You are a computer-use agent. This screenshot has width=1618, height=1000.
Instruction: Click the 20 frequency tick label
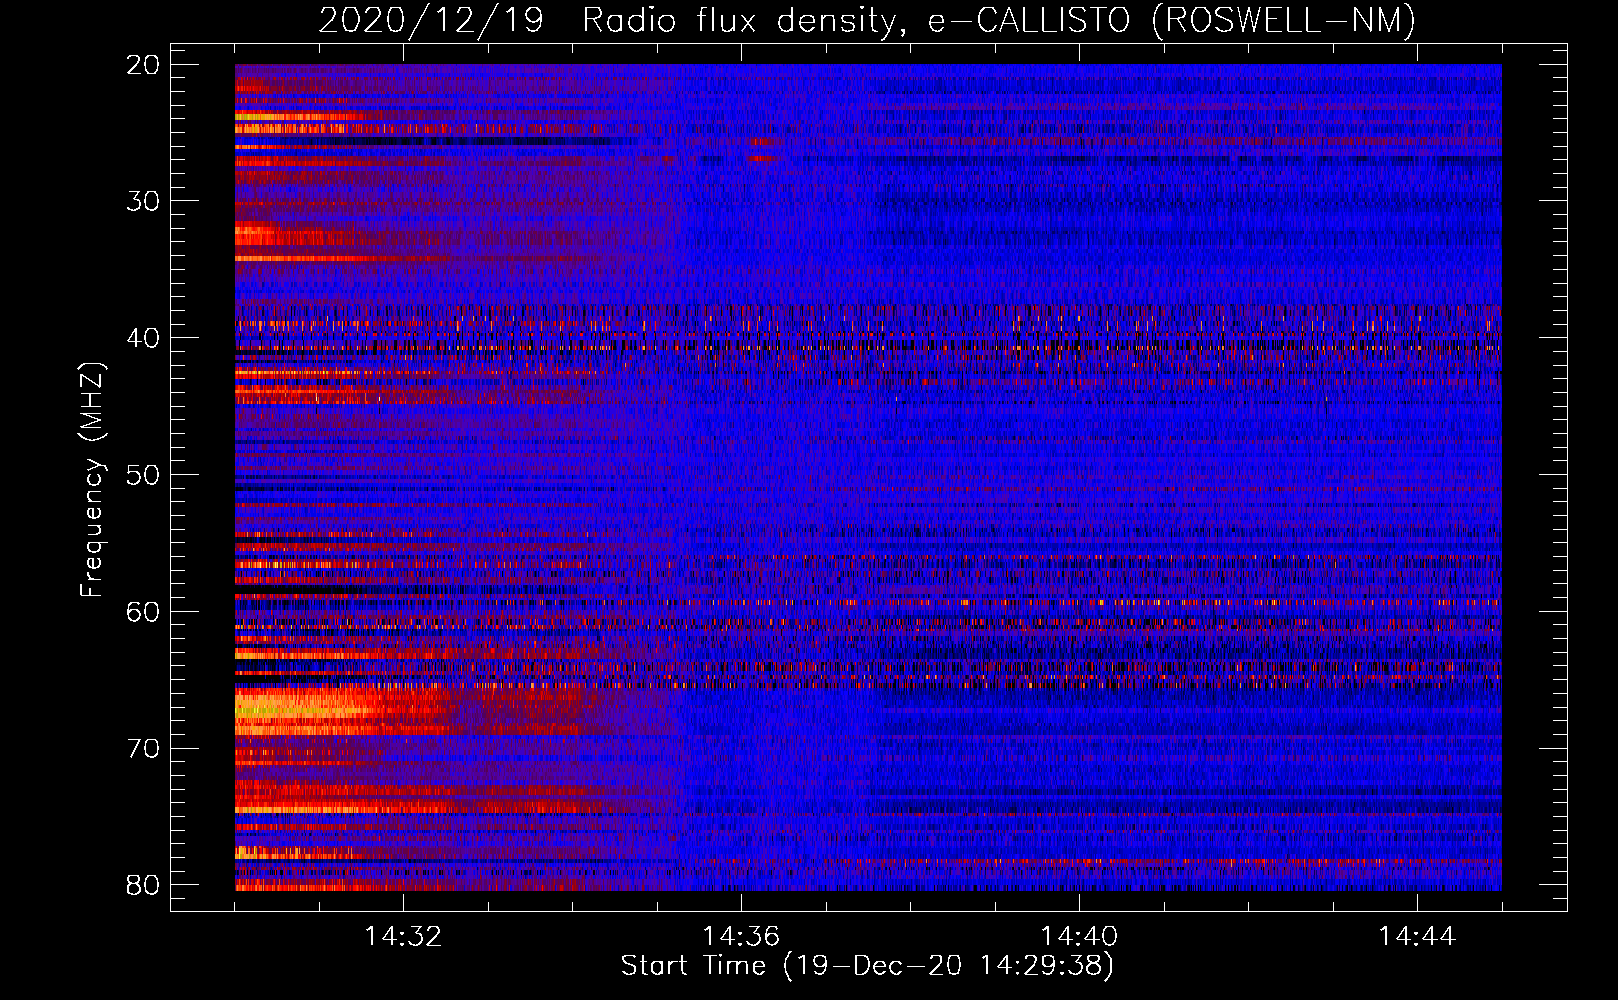tap(143, 65)
